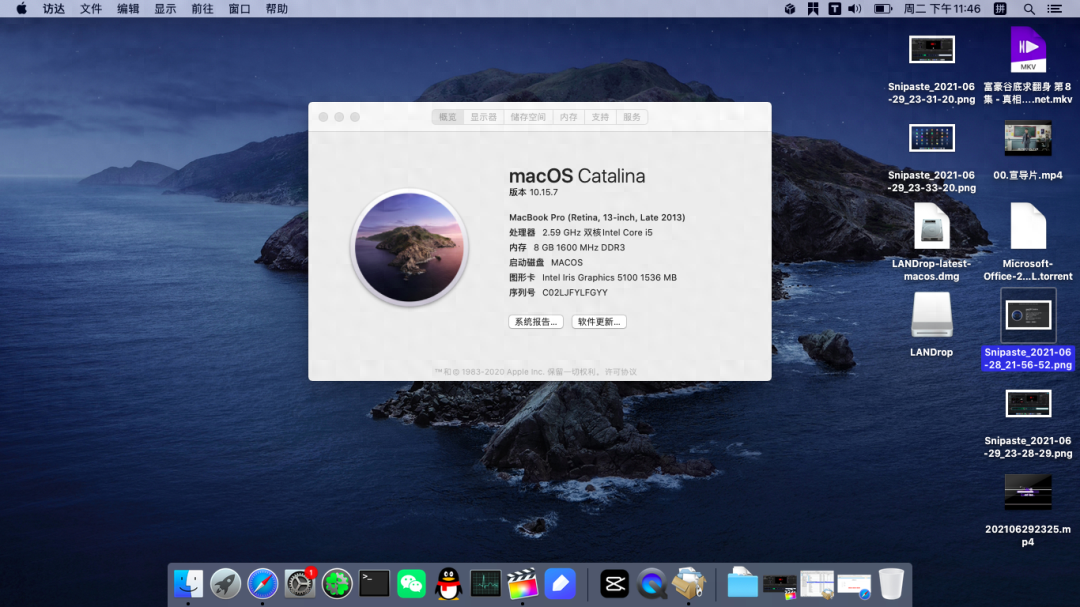Click the 系统报告... button
This screenshot has height=607, width=1080.
point(535,322)
